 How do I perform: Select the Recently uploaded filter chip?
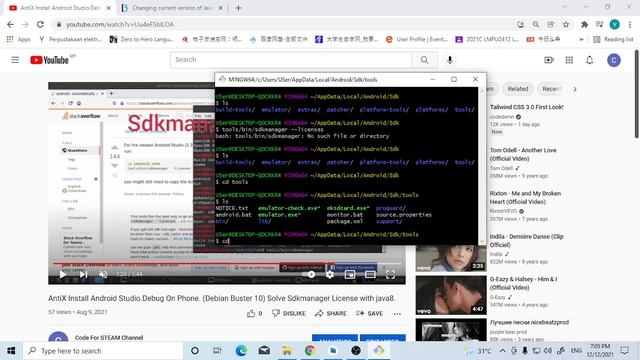(x=551, y=89)
